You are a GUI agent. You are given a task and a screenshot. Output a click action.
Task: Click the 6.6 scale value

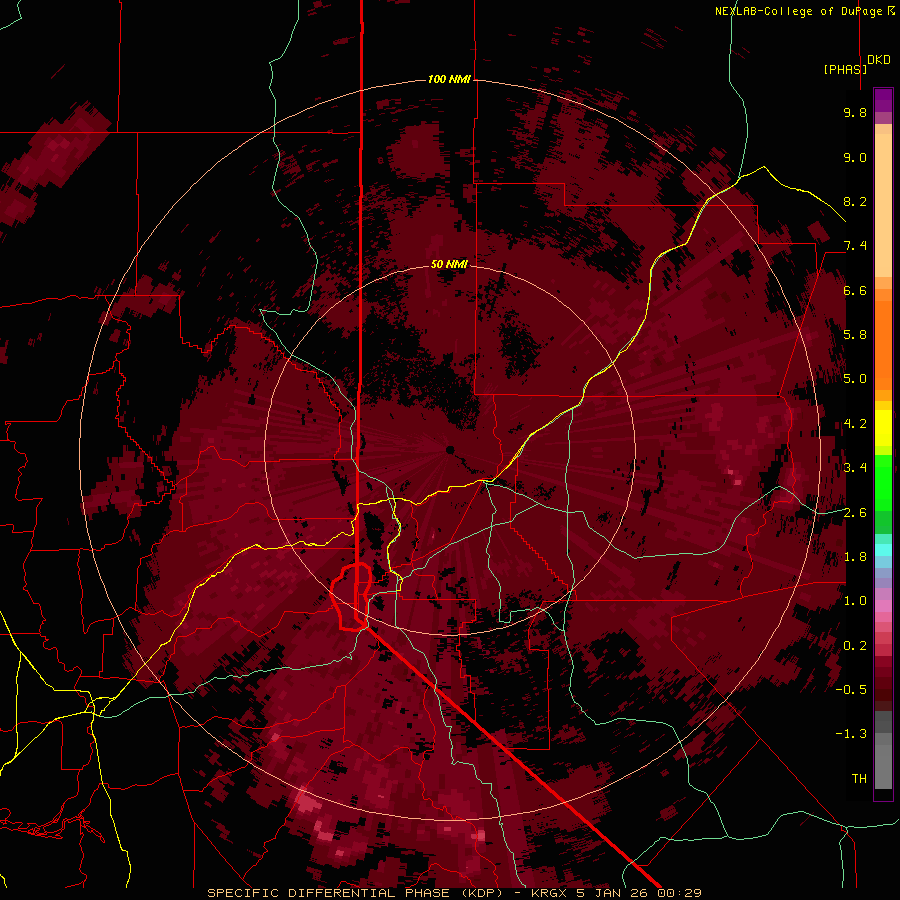click(855, 290)
